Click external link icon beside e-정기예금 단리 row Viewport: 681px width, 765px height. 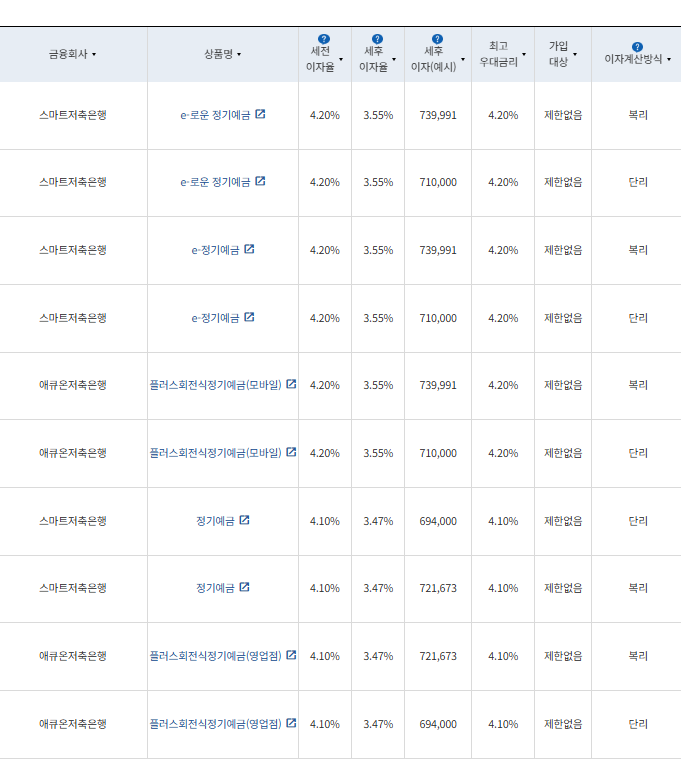tap(249, 317)
